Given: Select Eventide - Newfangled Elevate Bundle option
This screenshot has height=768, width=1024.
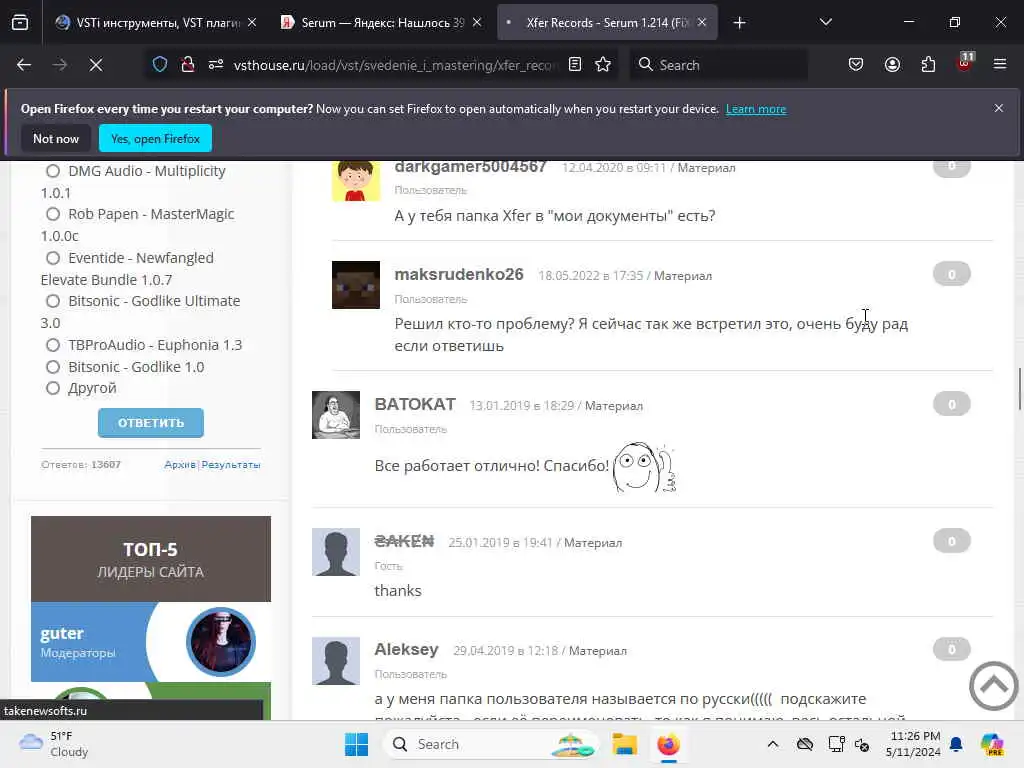Looking at the screenshot, I should pyautogui.click(x=53, y=258).
